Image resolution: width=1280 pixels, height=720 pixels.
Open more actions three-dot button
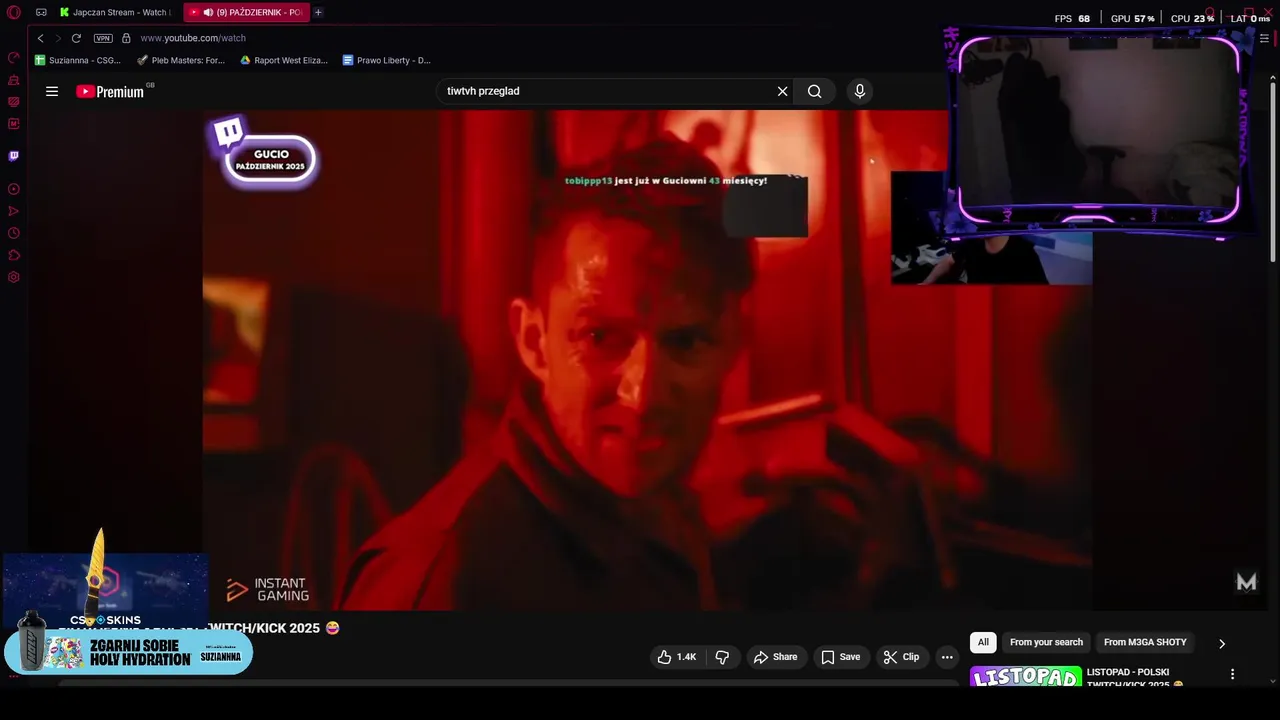click(x=947, y=657)
